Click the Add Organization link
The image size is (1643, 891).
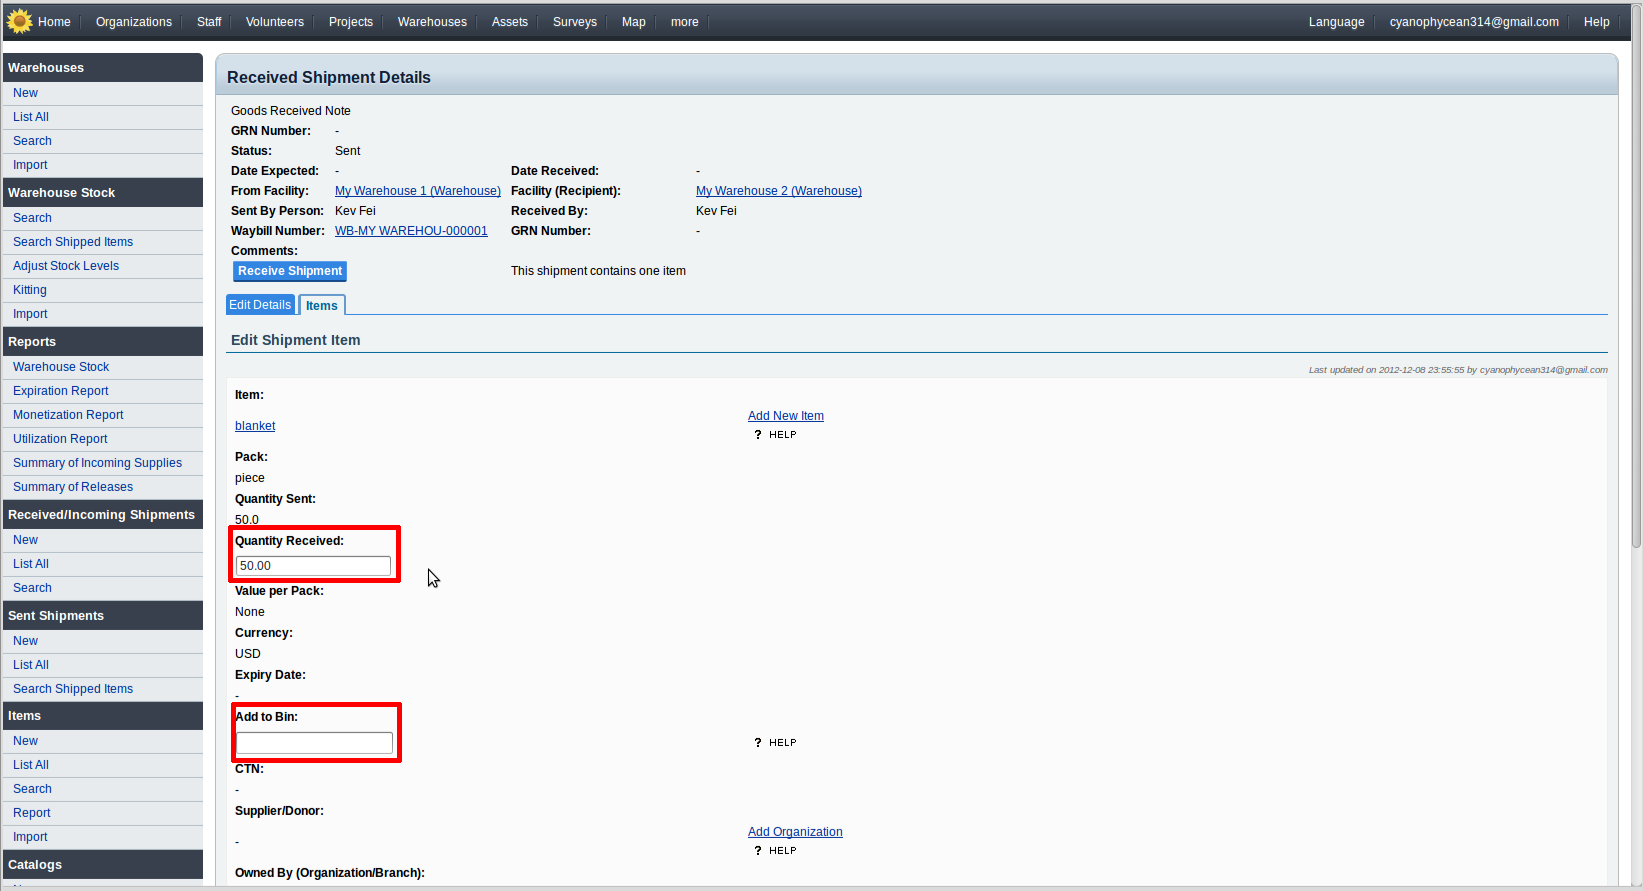pyautogui.click(x=795, y=832)
